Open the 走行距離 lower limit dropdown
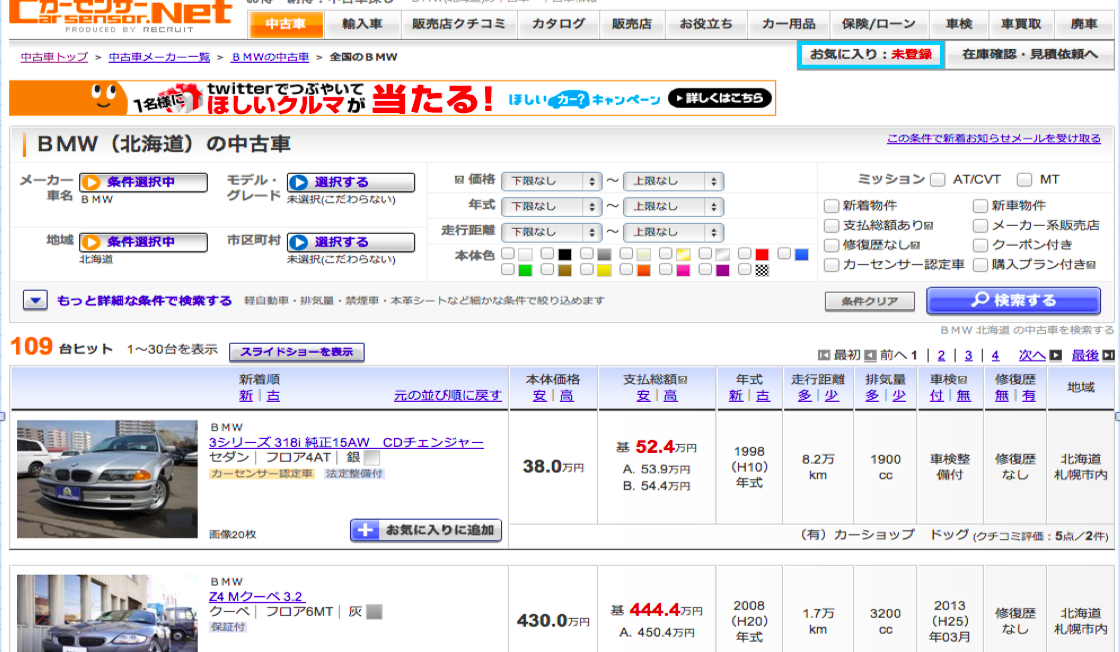1120x652 pixels. click(551, 232)
